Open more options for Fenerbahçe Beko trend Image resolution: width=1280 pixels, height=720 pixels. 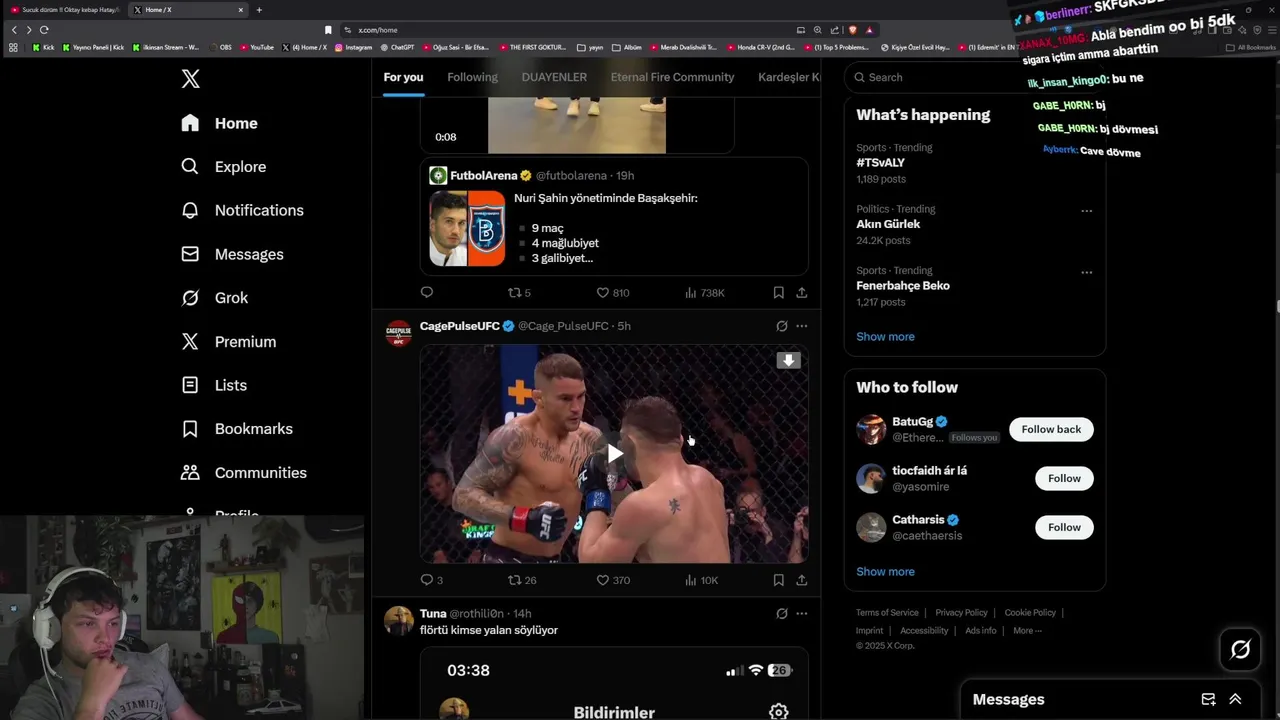click(x=1086, y=272)
